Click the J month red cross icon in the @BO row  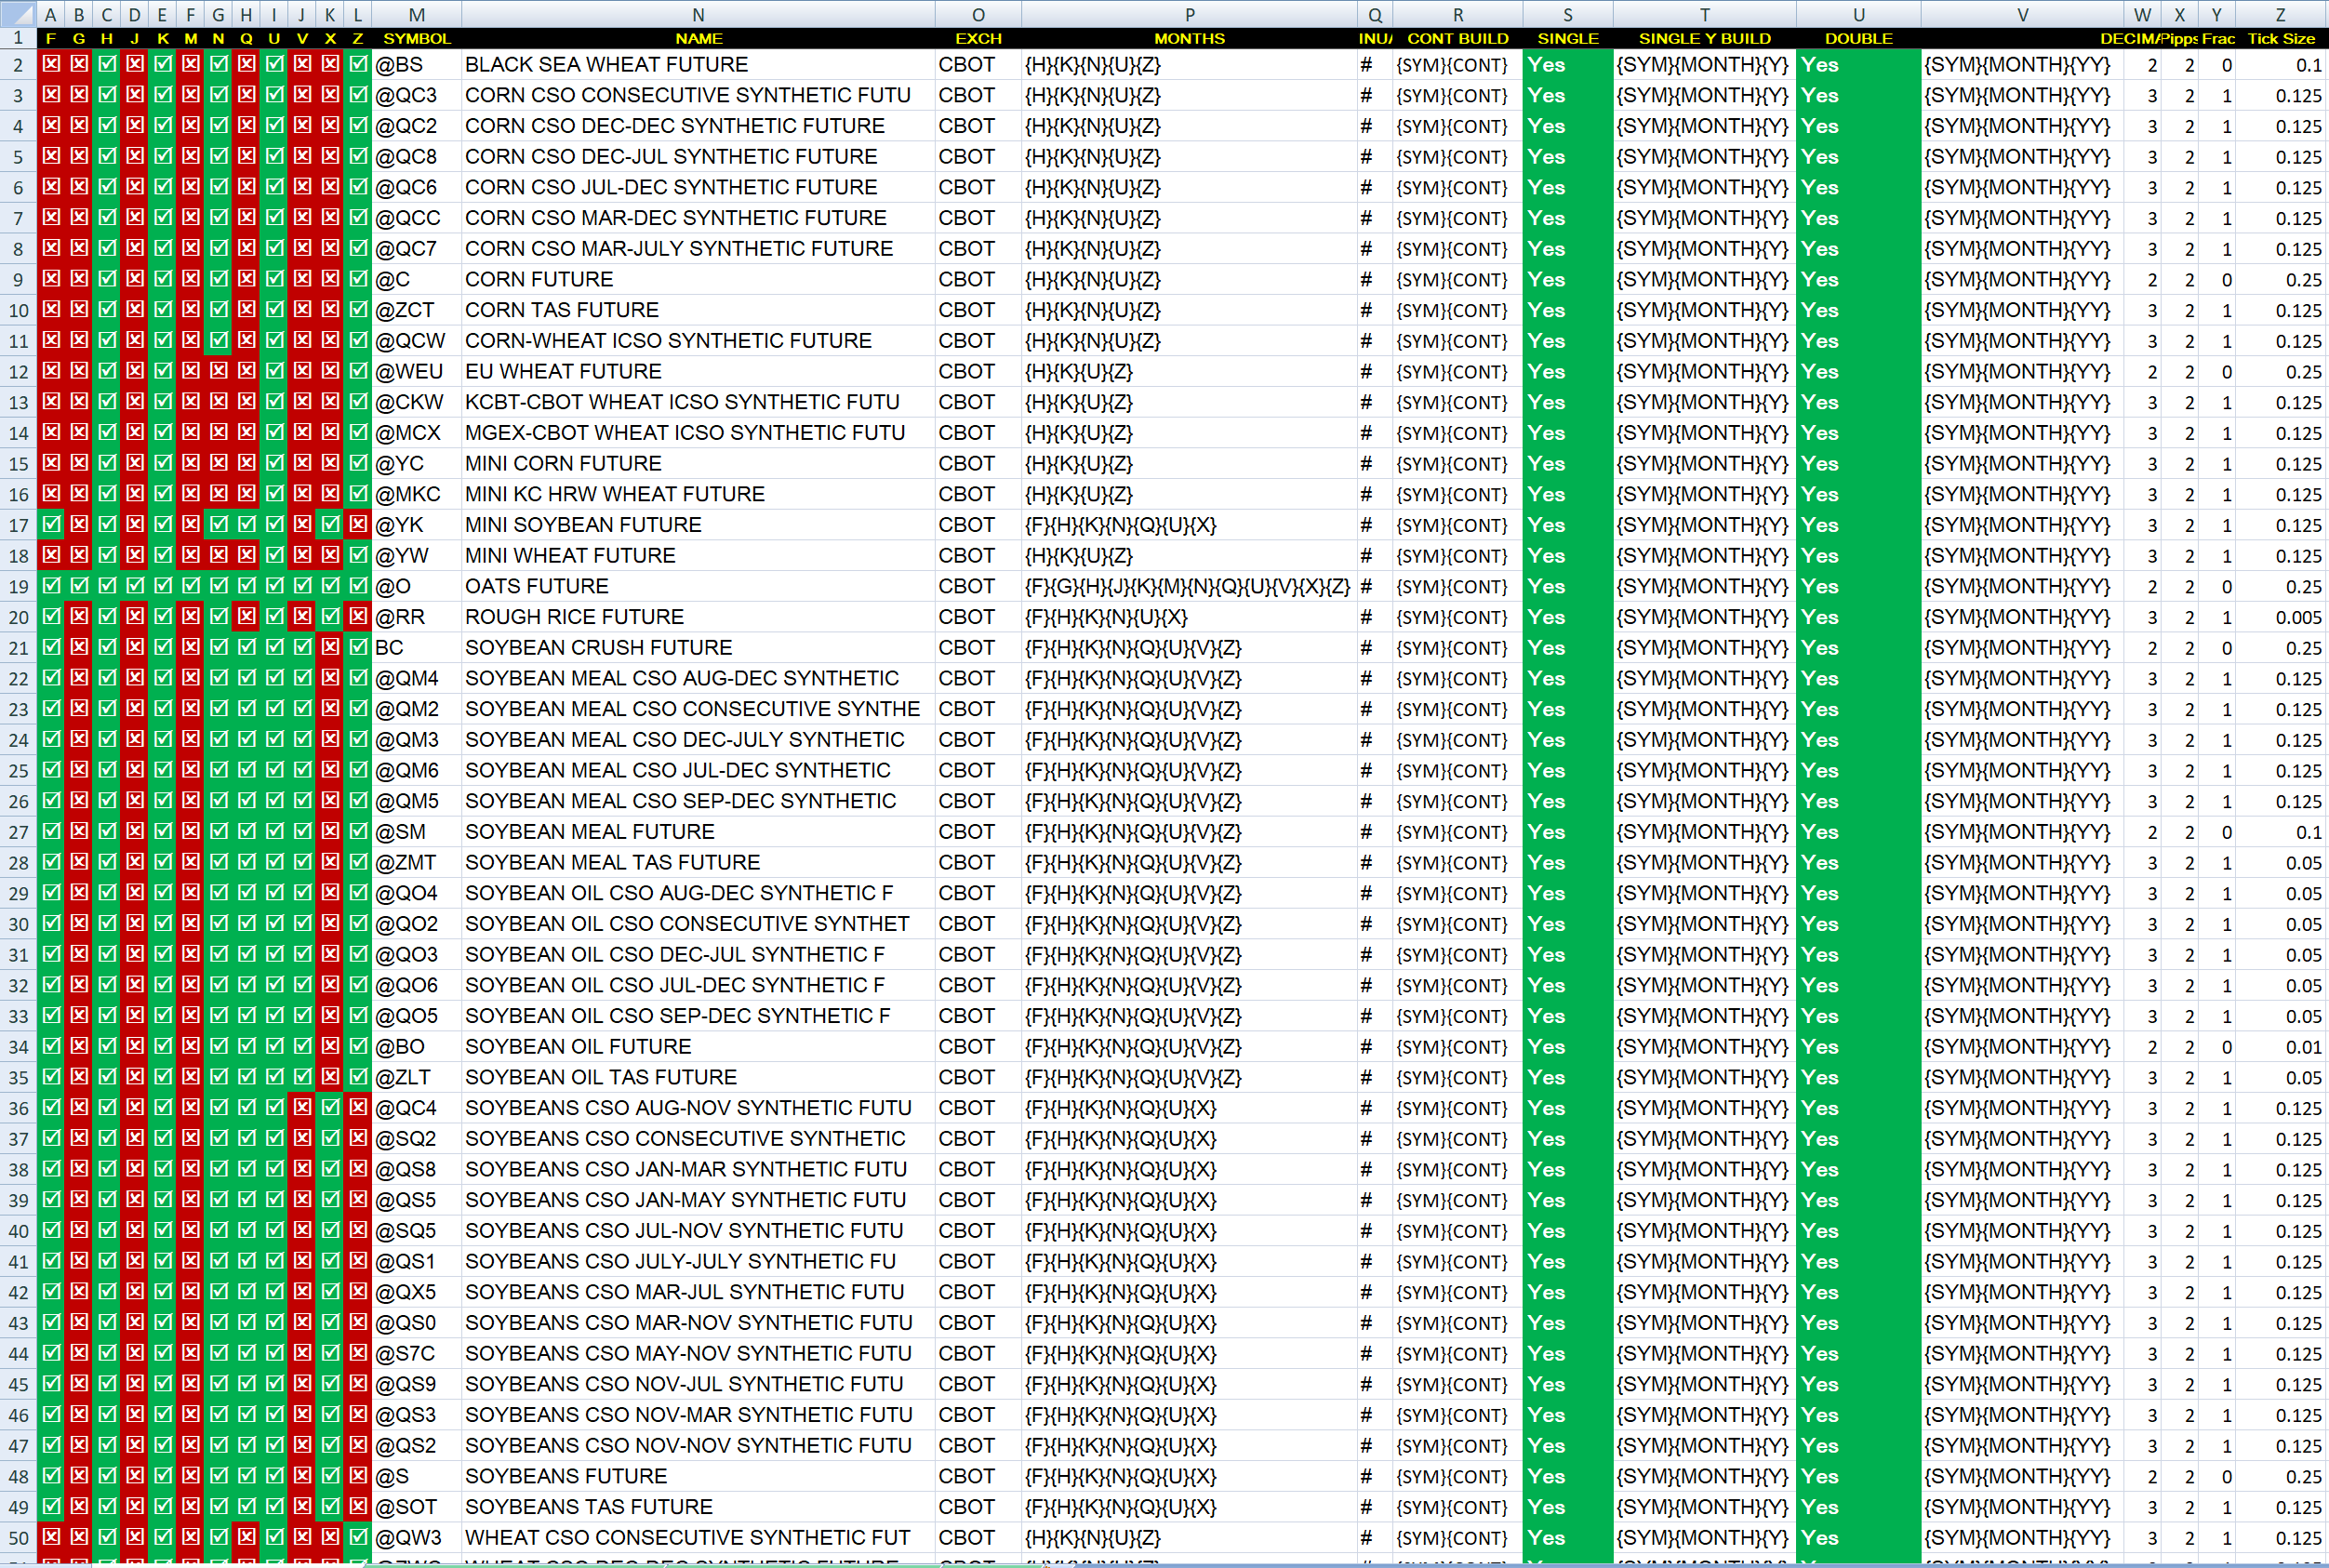tap(135, 1046)
